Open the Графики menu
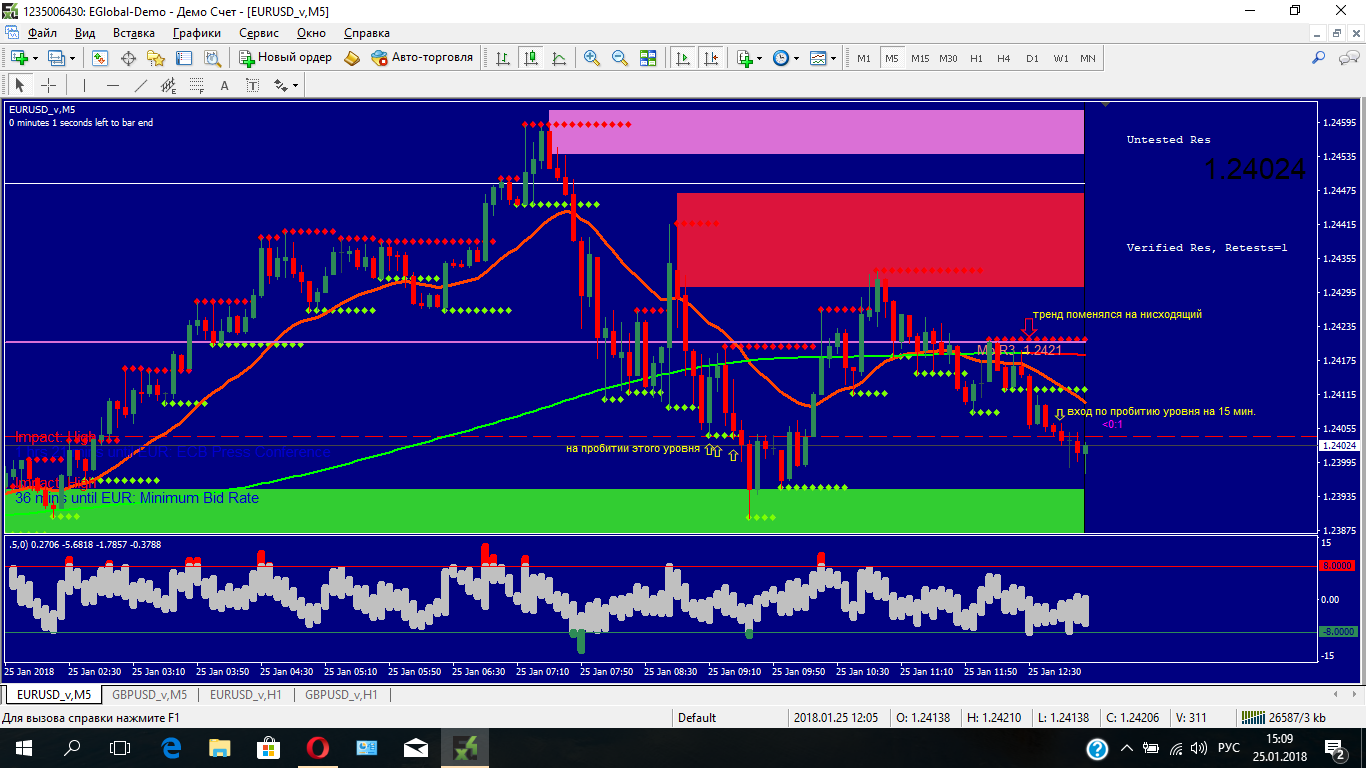 196,33
